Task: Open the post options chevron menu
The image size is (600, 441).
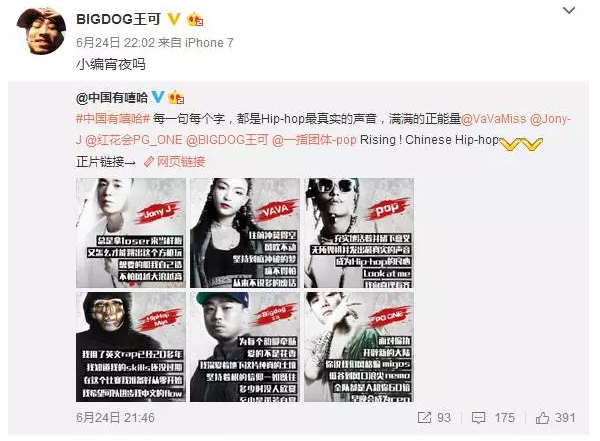Action: tap(569, 10)
